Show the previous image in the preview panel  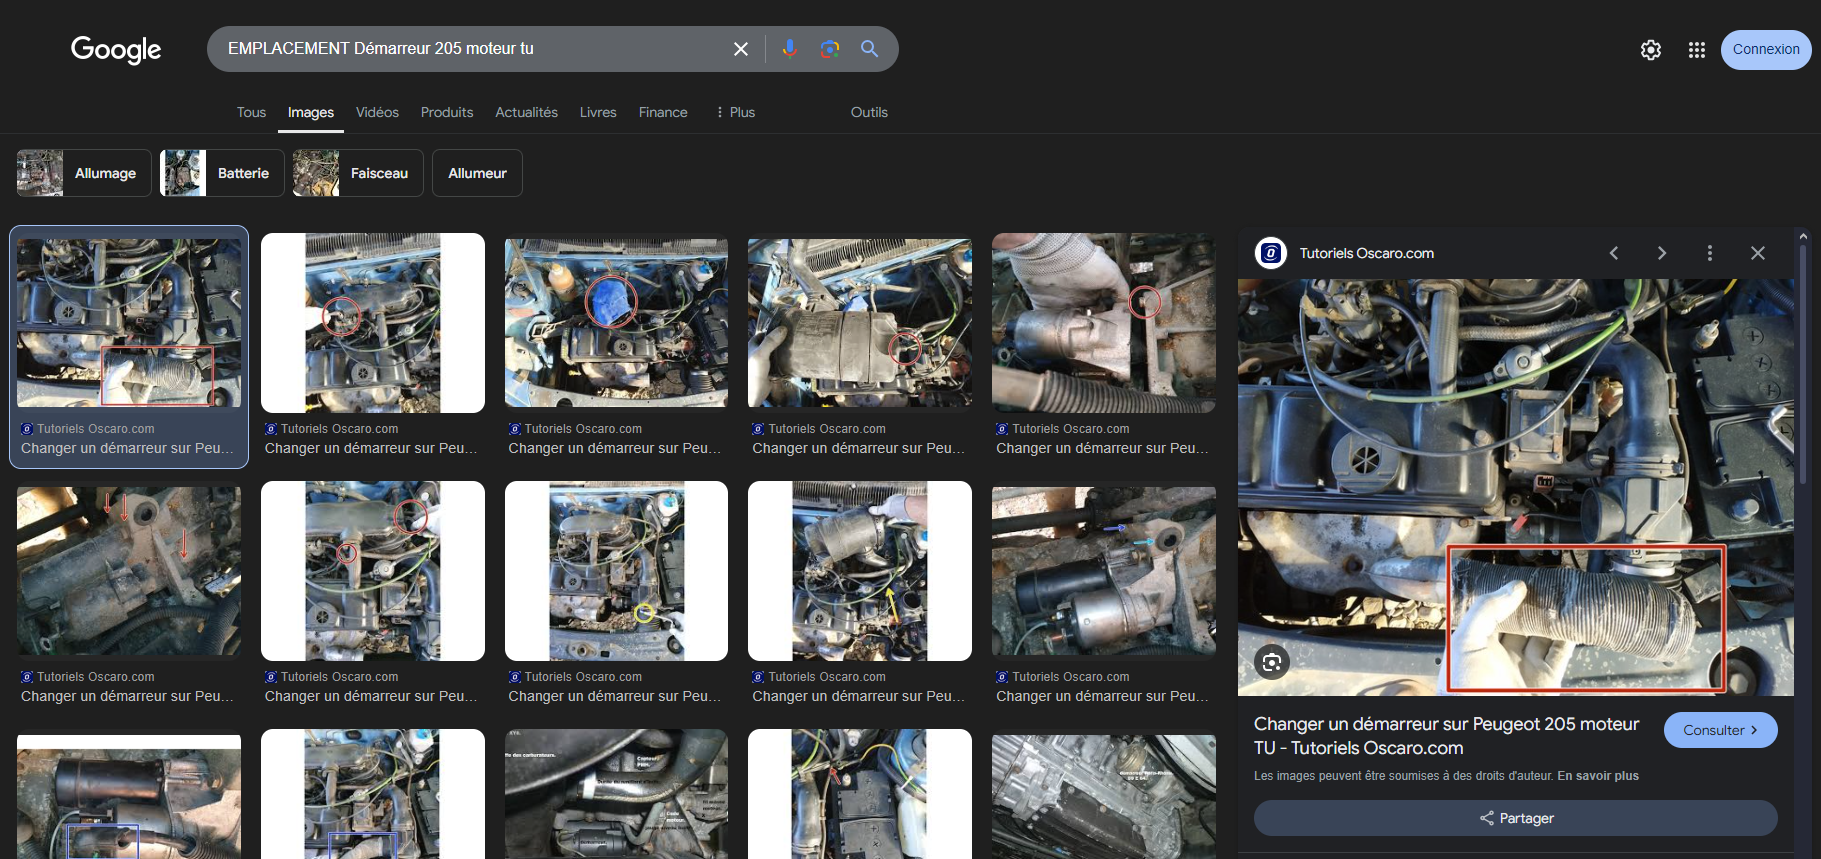(x=1614, y=253)
